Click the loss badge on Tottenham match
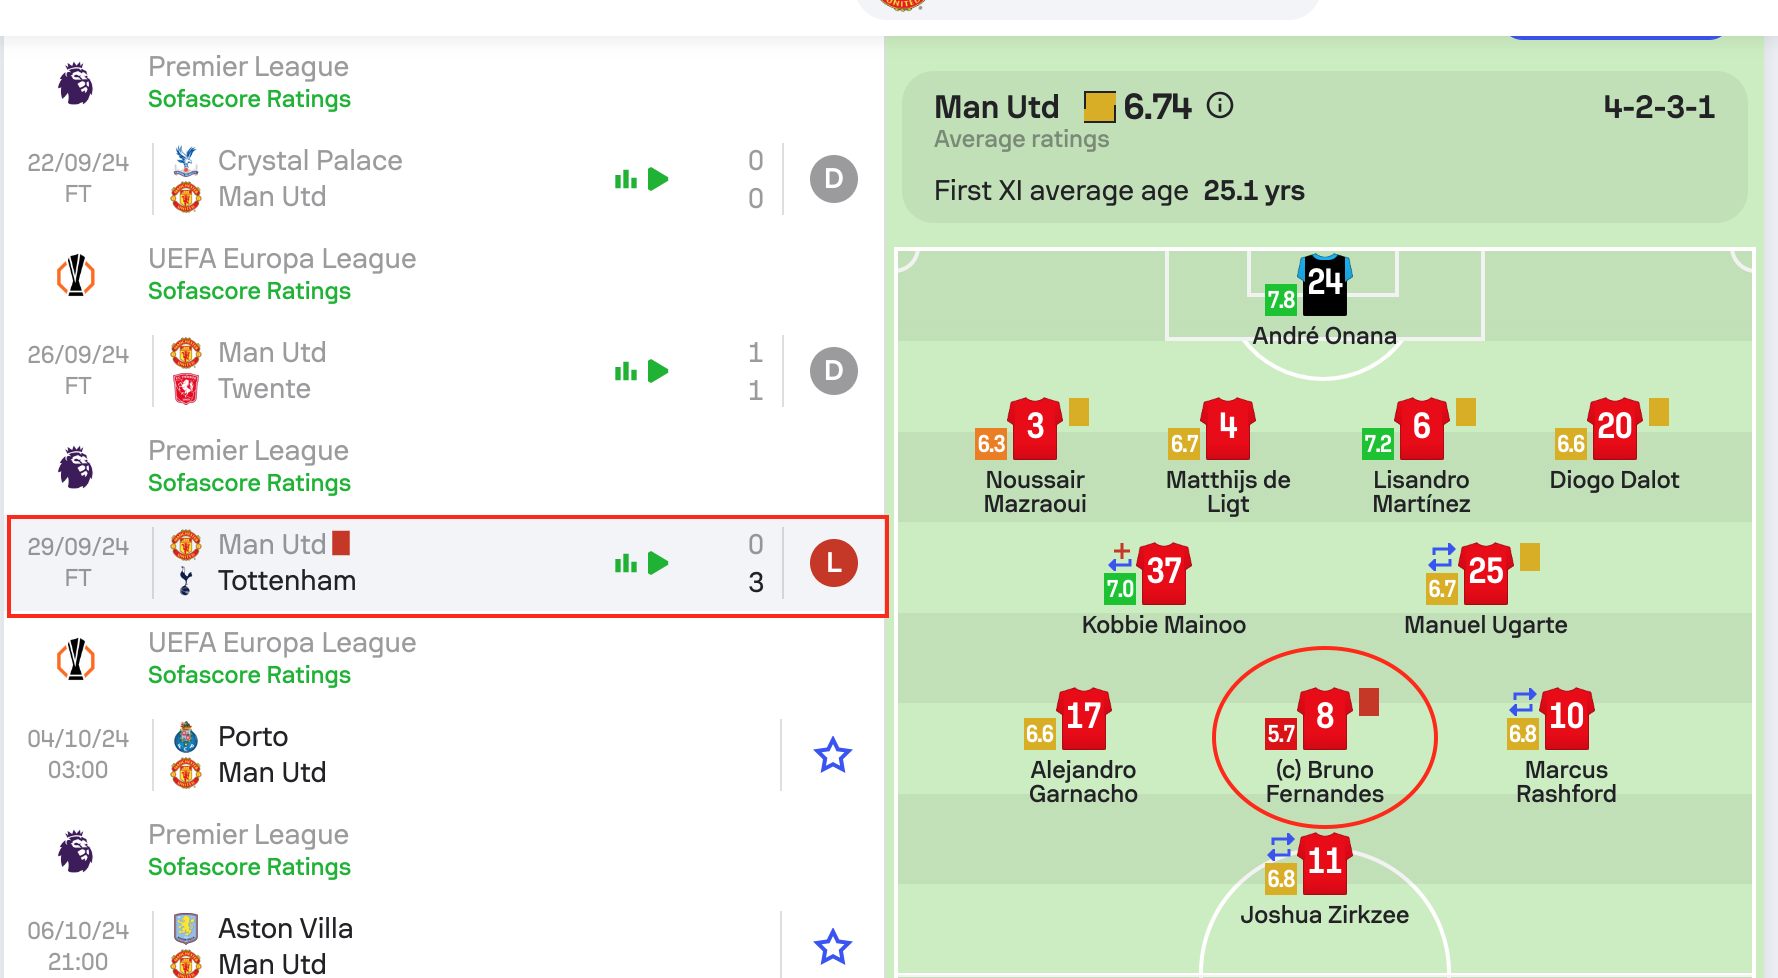 point(834,563)
